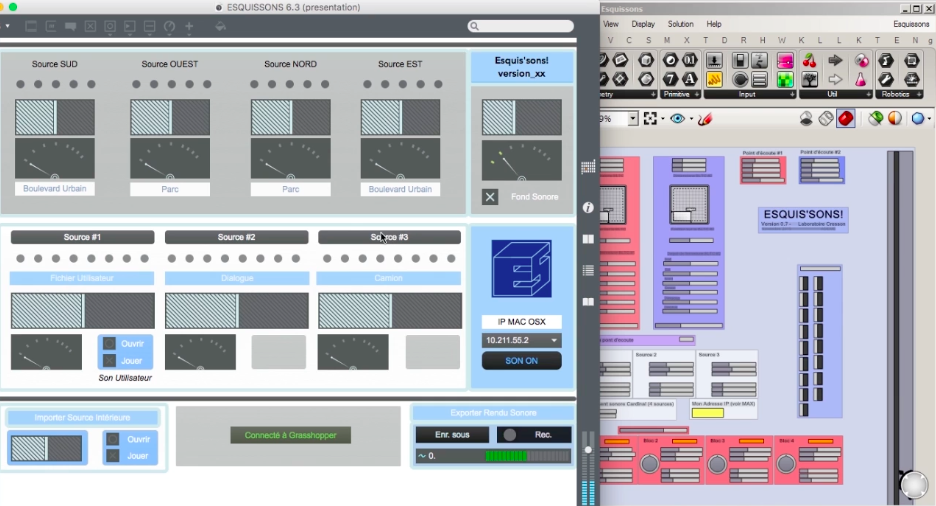The height and width of the screenshot is (506, 936).
Task: Toggle Jouer checkbox under Source #1
Action: coord(109,360)
